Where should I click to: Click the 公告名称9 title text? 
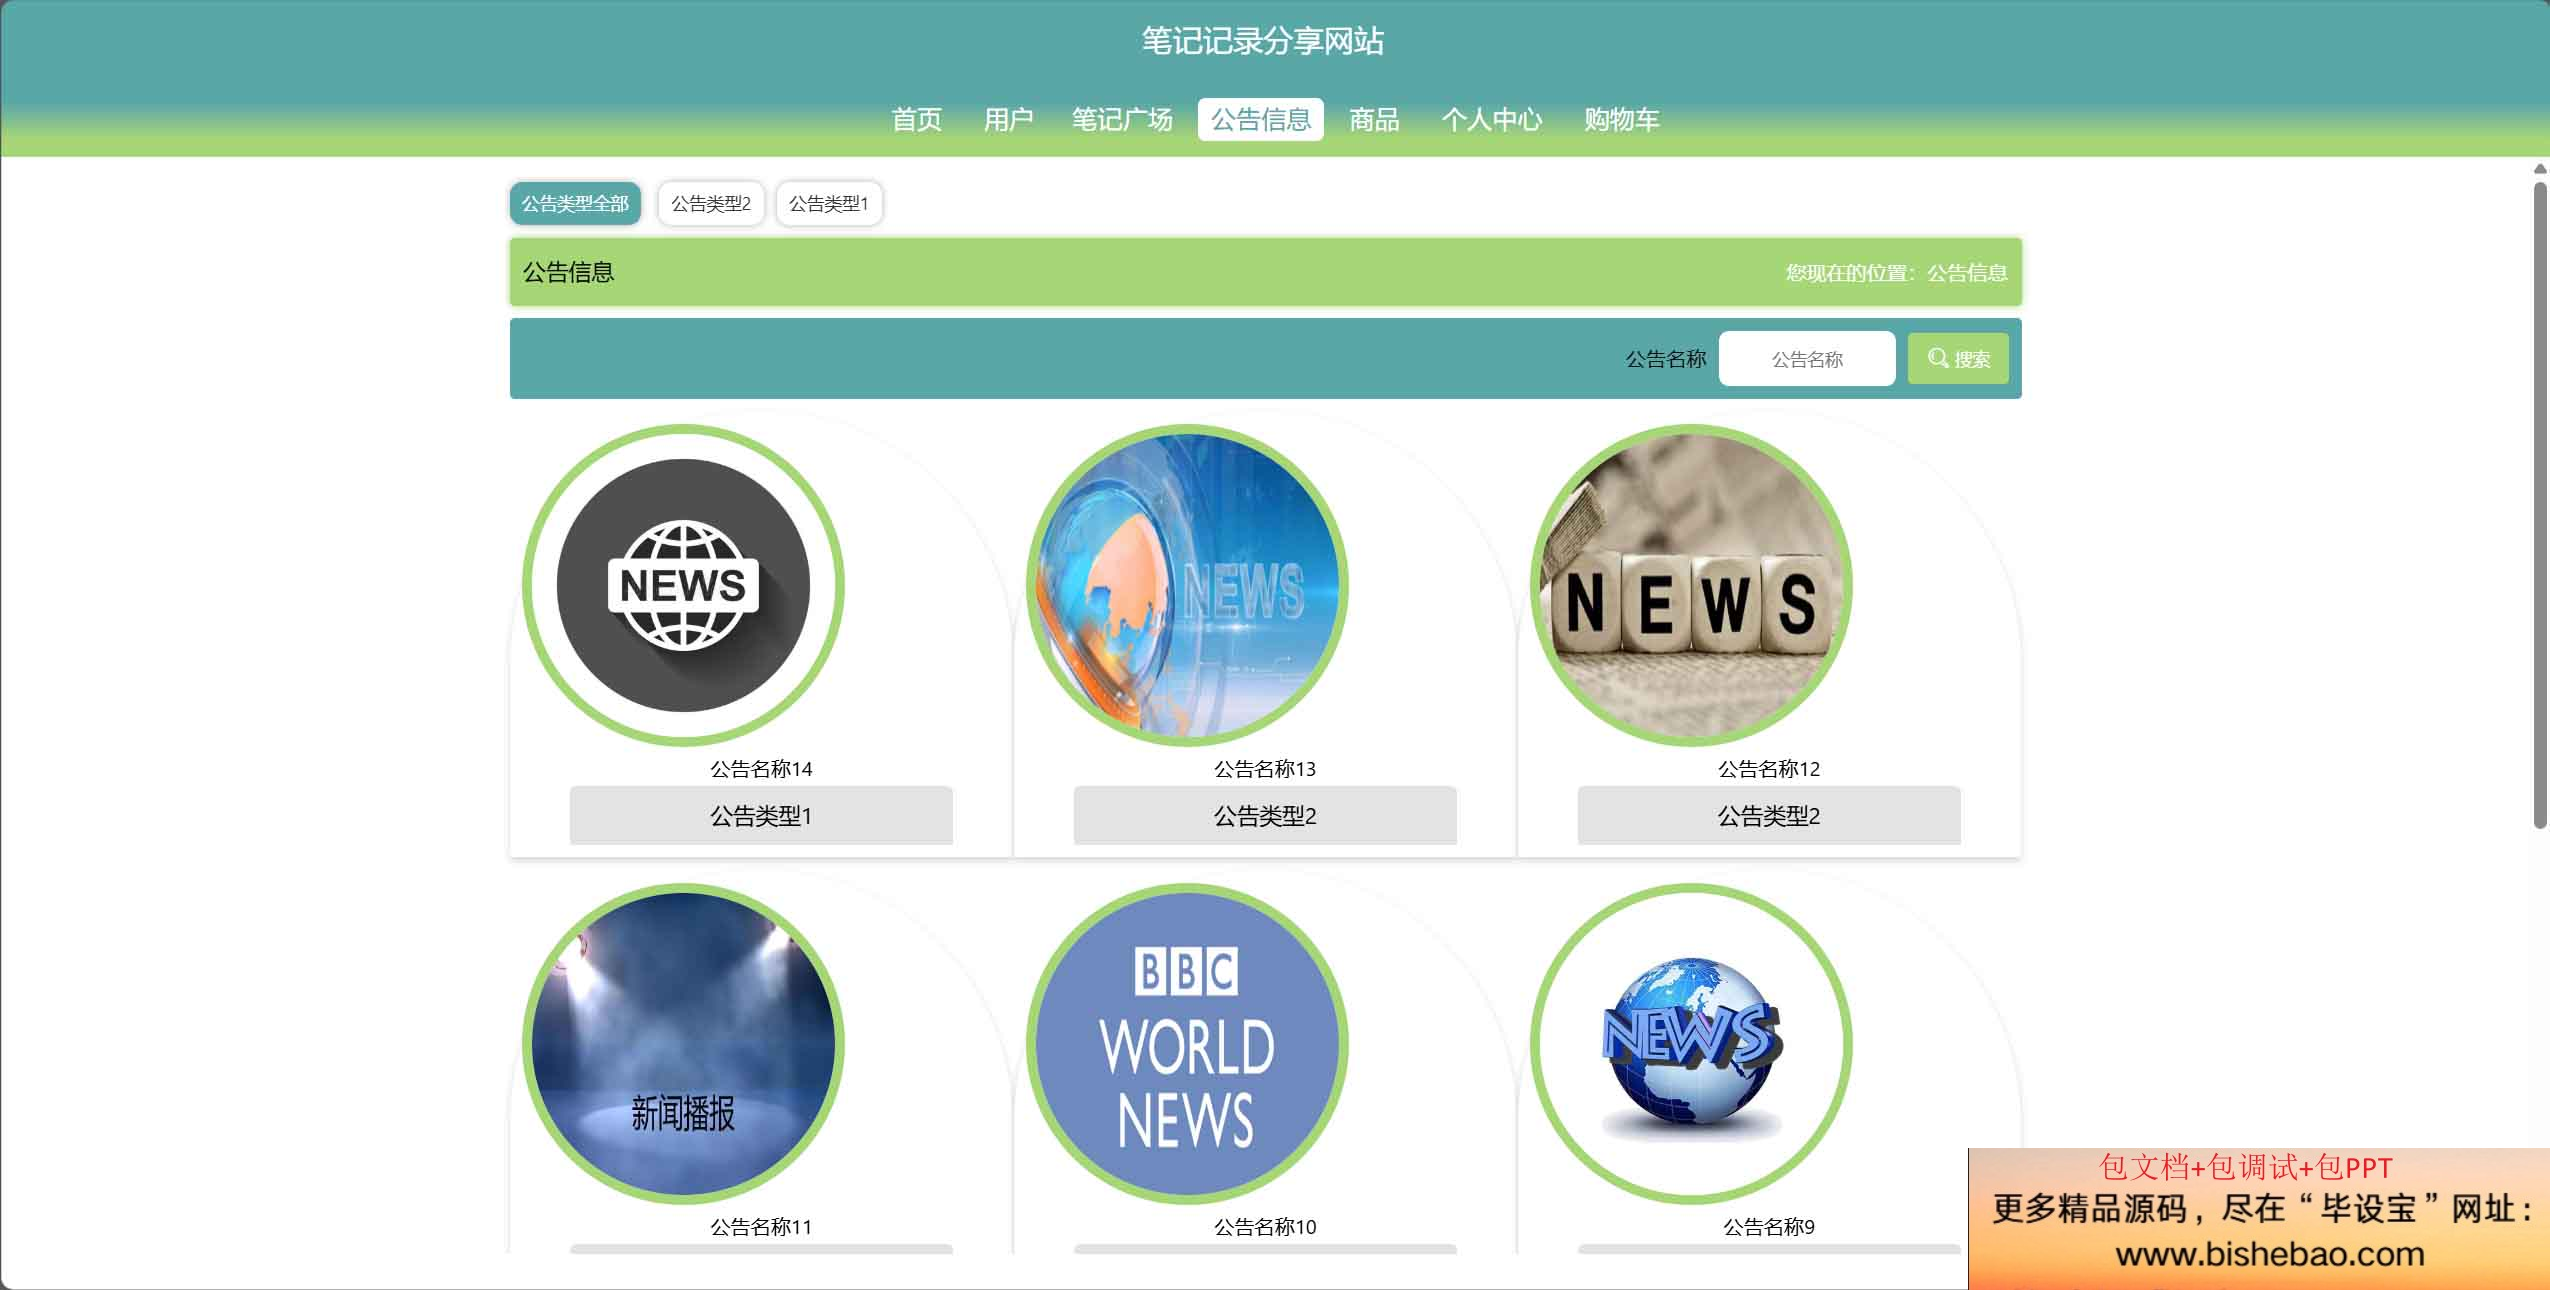1769,1227
